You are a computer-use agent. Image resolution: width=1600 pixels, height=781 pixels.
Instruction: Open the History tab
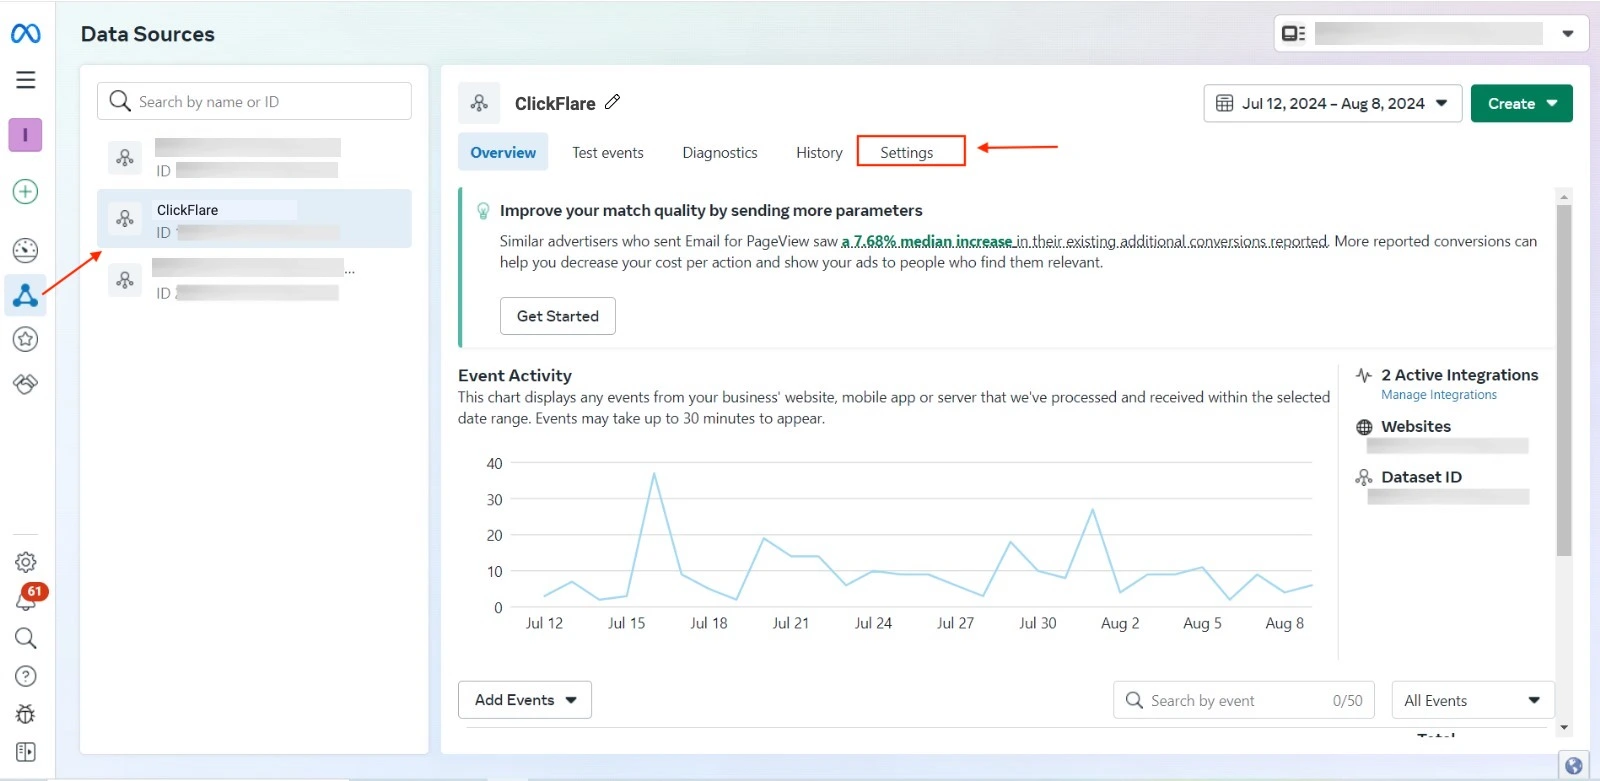(819, 153)
